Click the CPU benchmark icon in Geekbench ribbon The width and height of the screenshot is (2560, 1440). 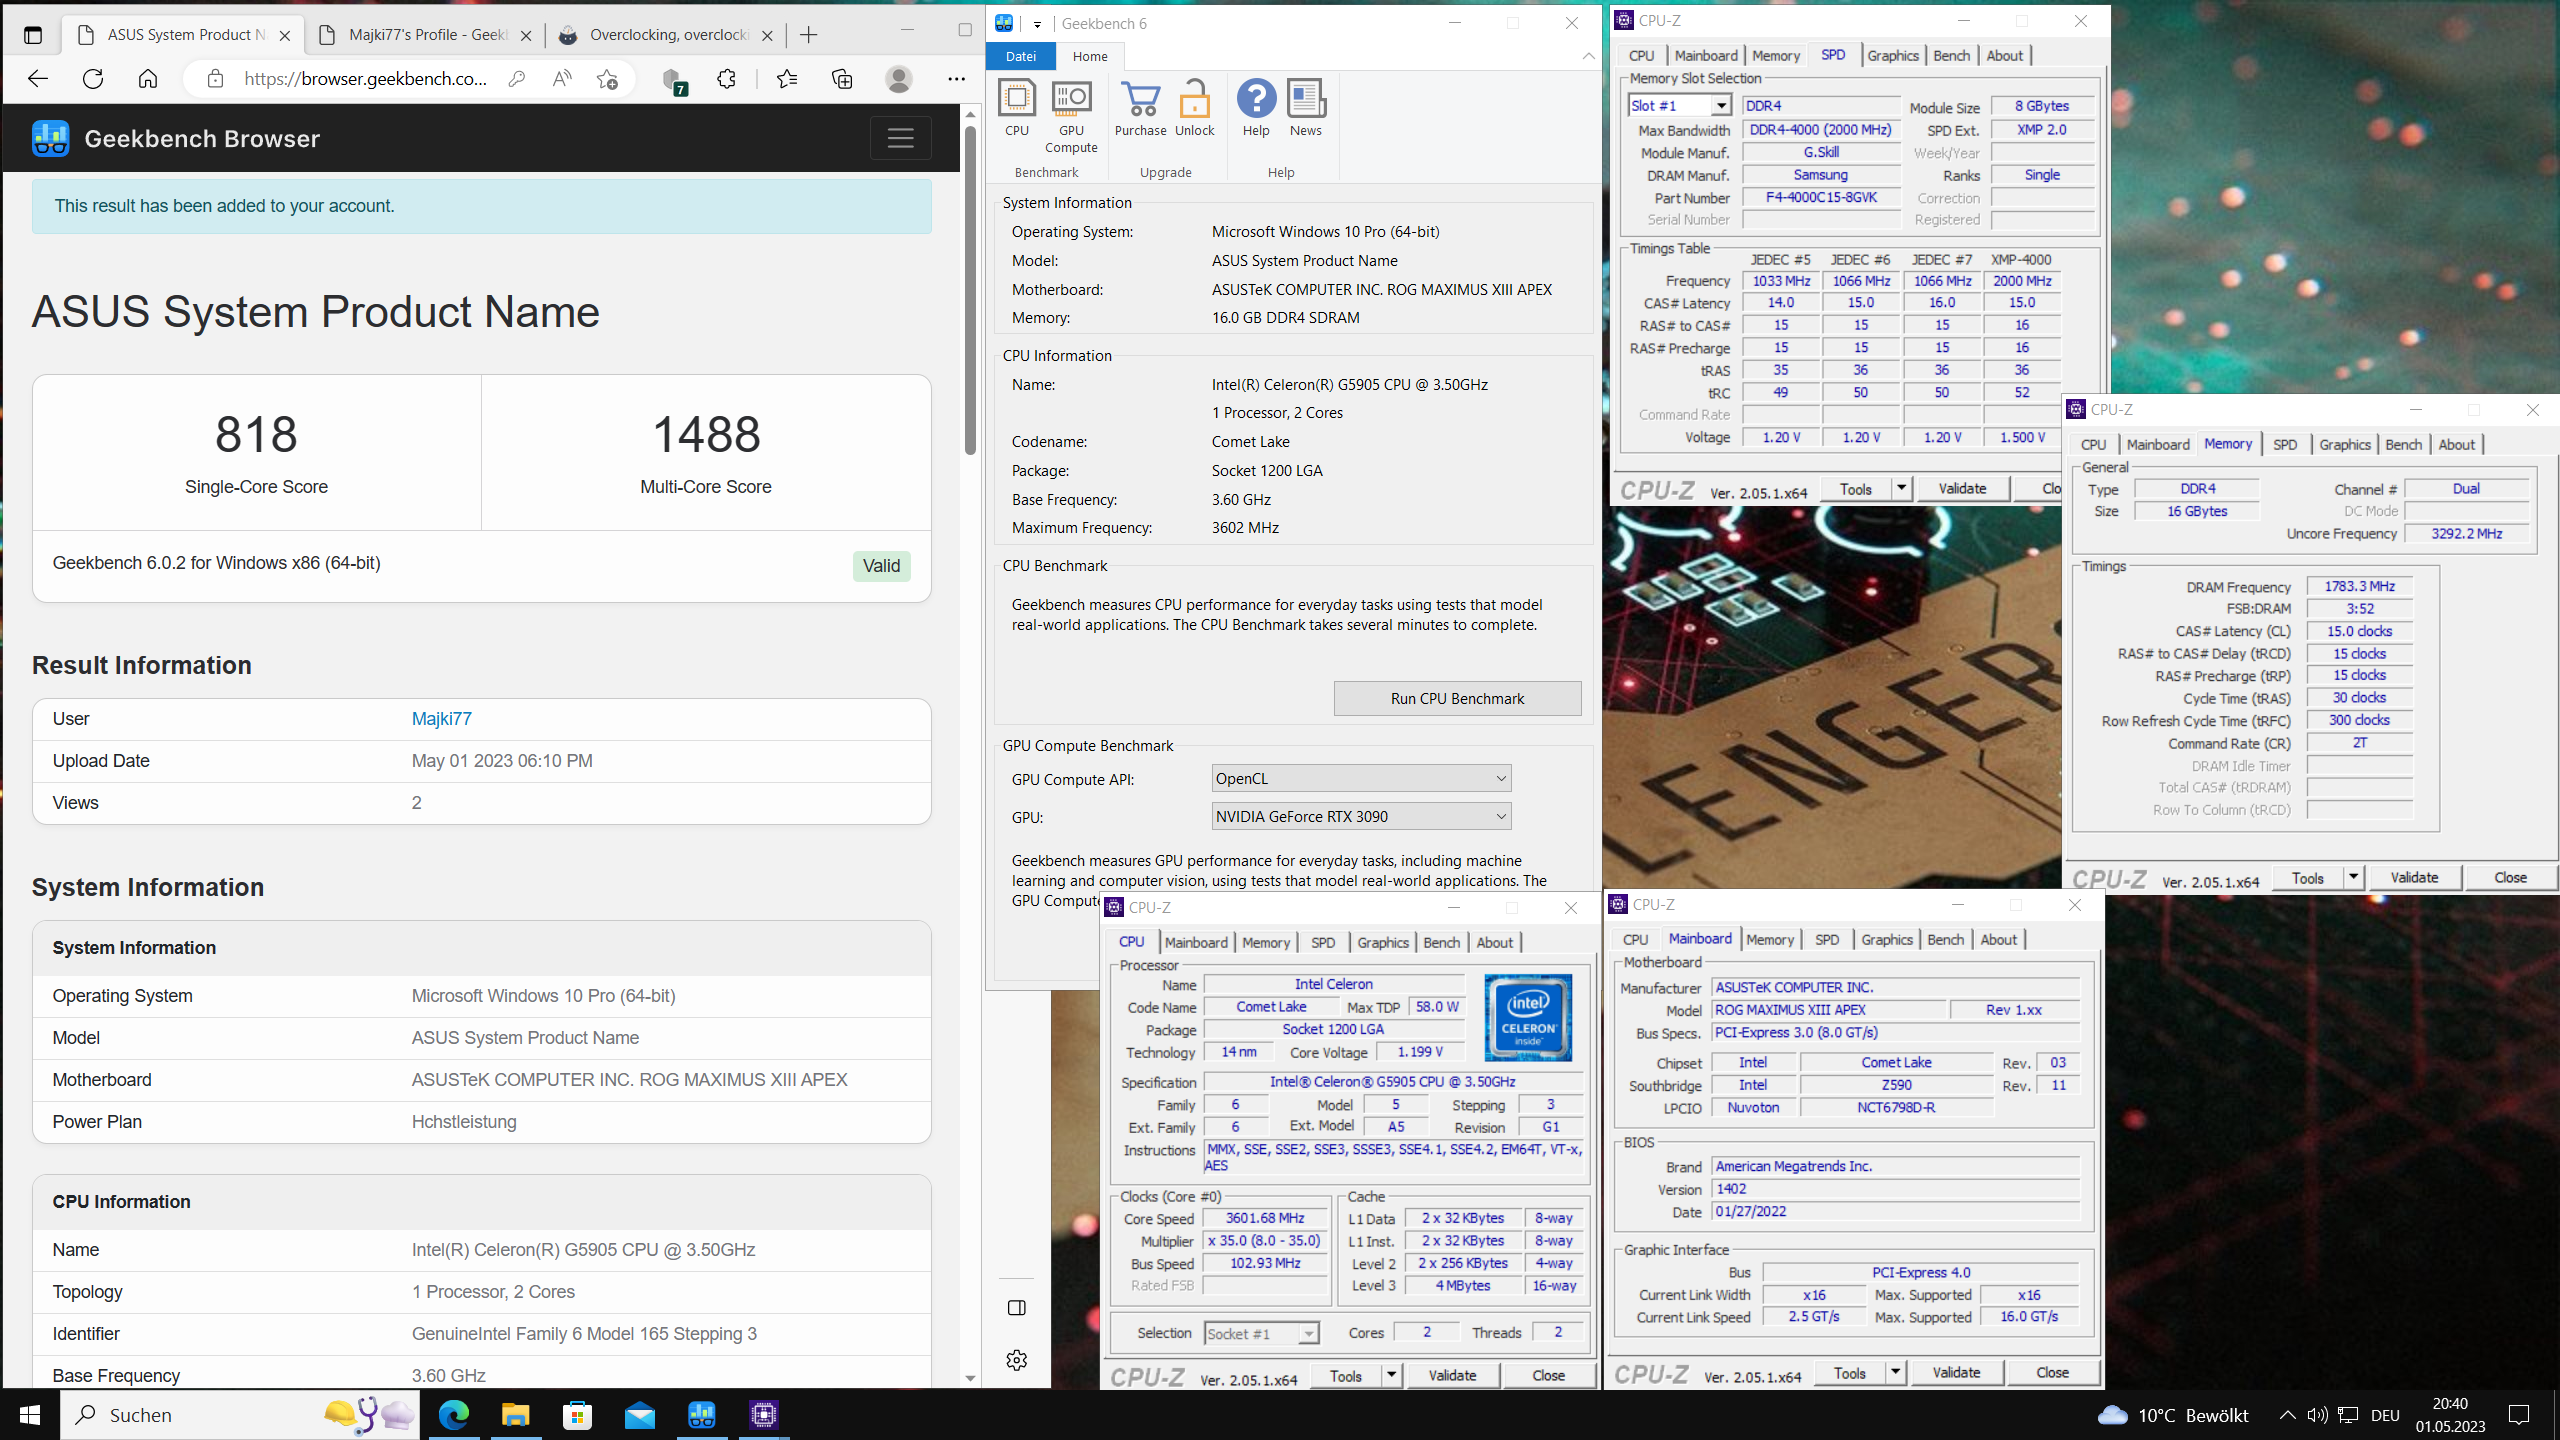(x=1017, y=108)
